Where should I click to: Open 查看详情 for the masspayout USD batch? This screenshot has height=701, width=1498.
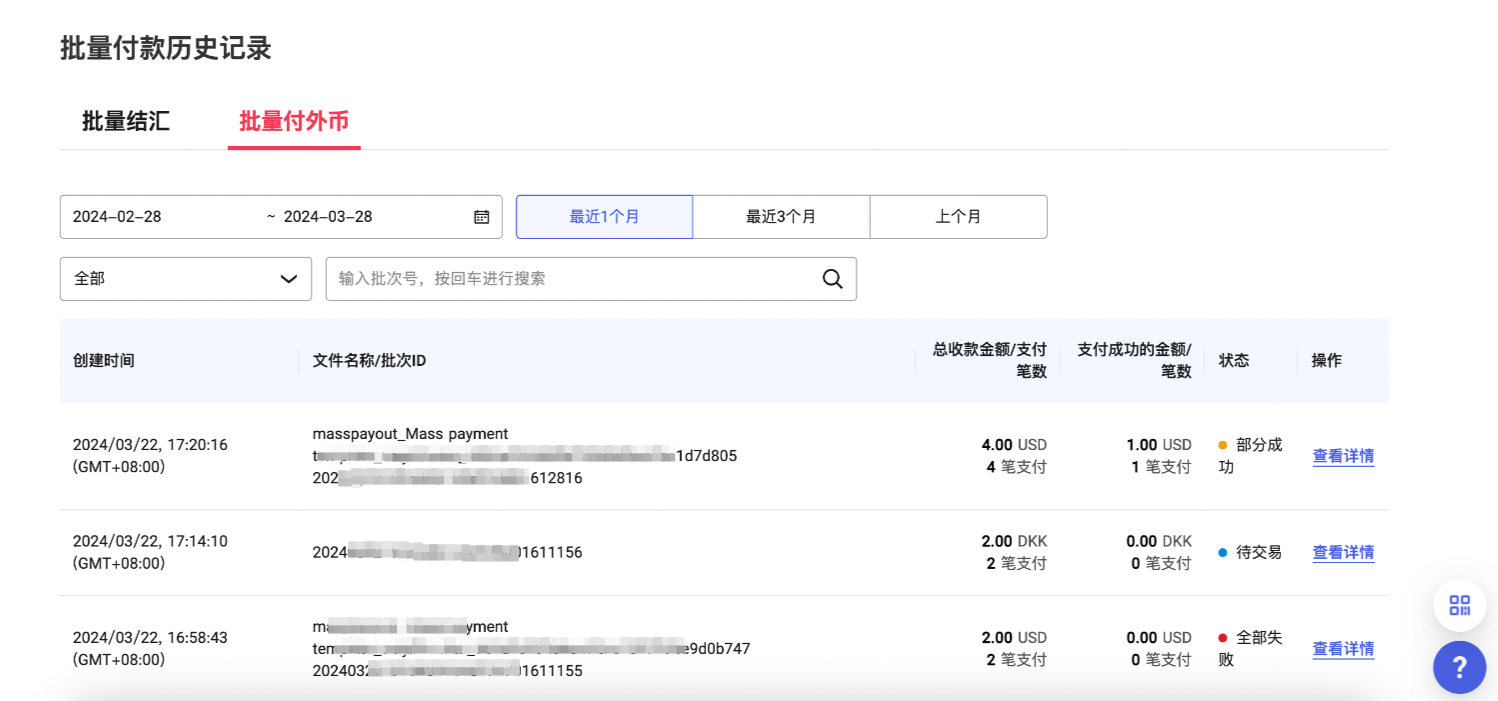[x=1343, y=456]
